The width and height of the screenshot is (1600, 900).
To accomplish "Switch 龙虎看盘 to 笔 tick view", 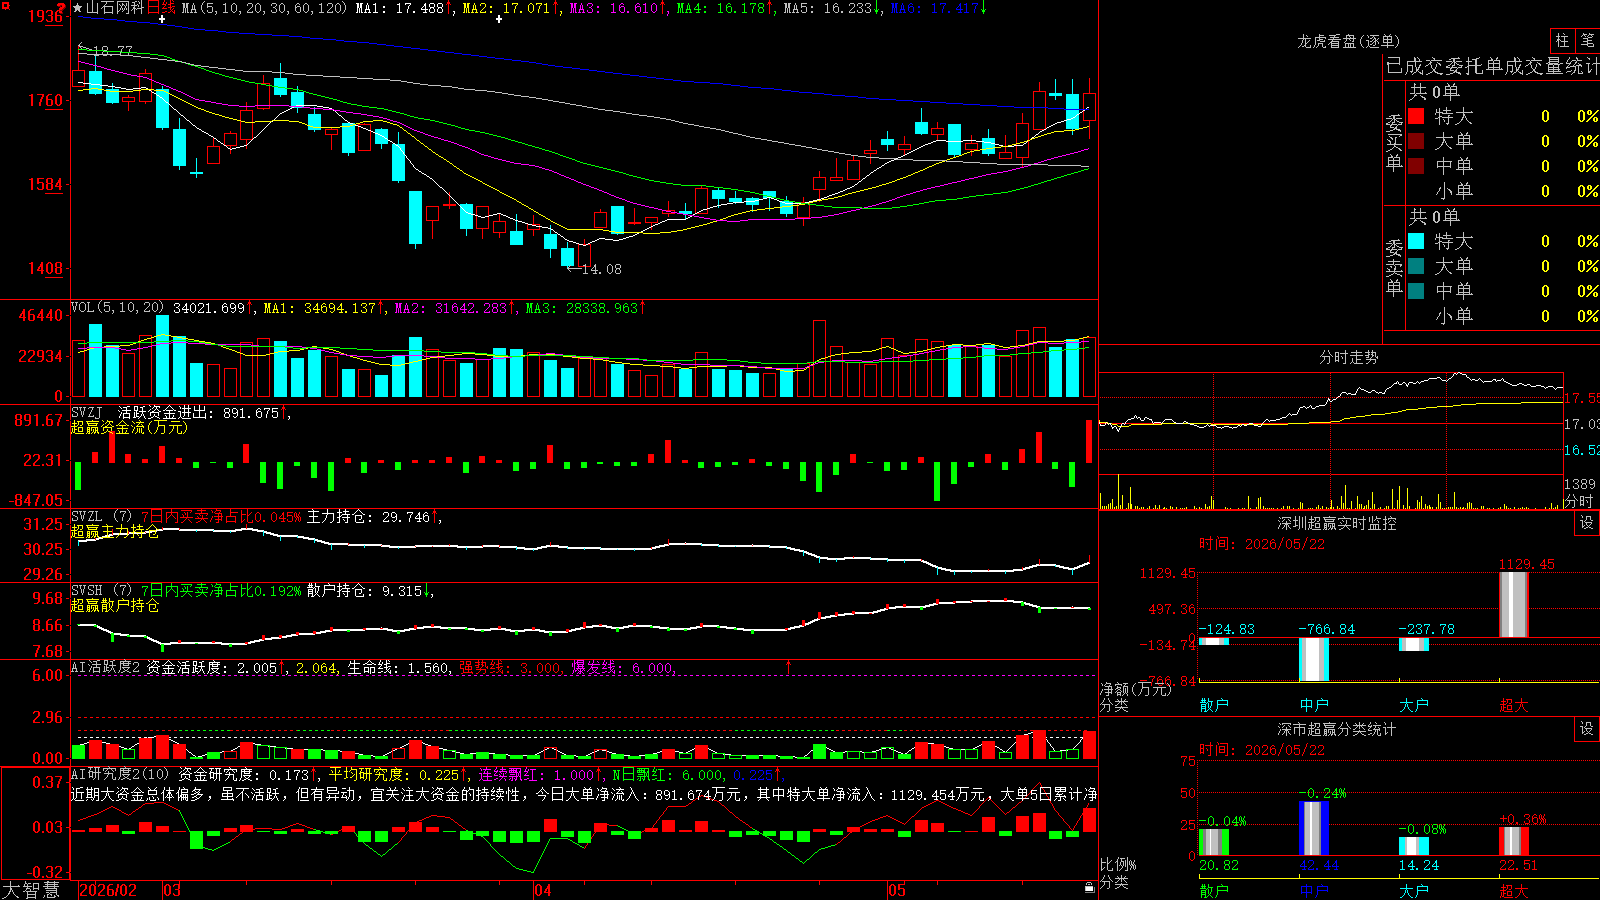I will tap(1587, 40).
